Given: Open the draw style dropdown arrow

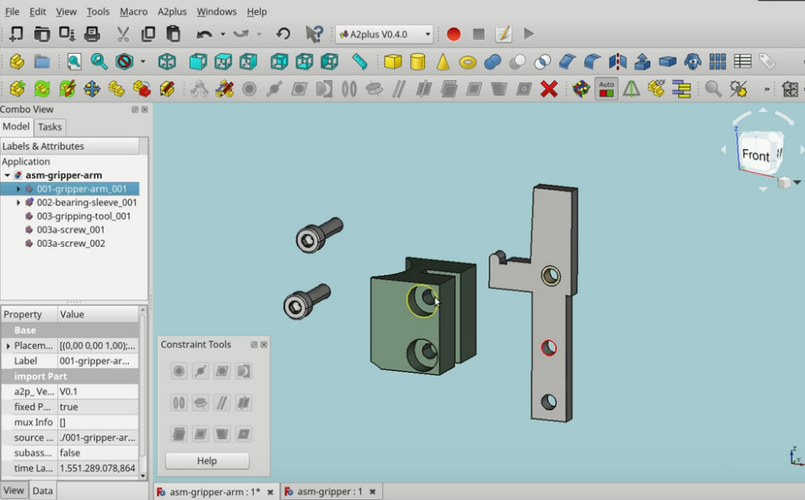Looking at the screenshot, I should 143,62.
